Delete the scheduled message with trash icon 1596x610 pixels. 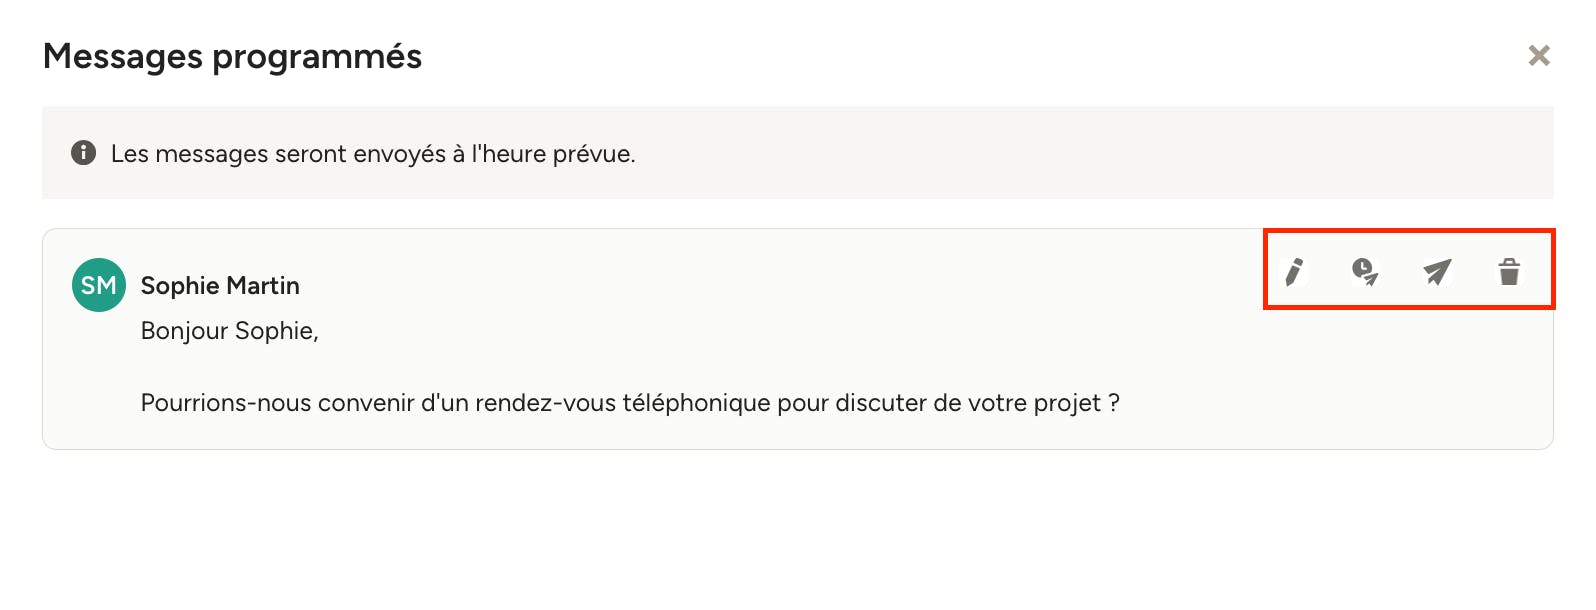pyautogui.click(x=1509, y=271)
